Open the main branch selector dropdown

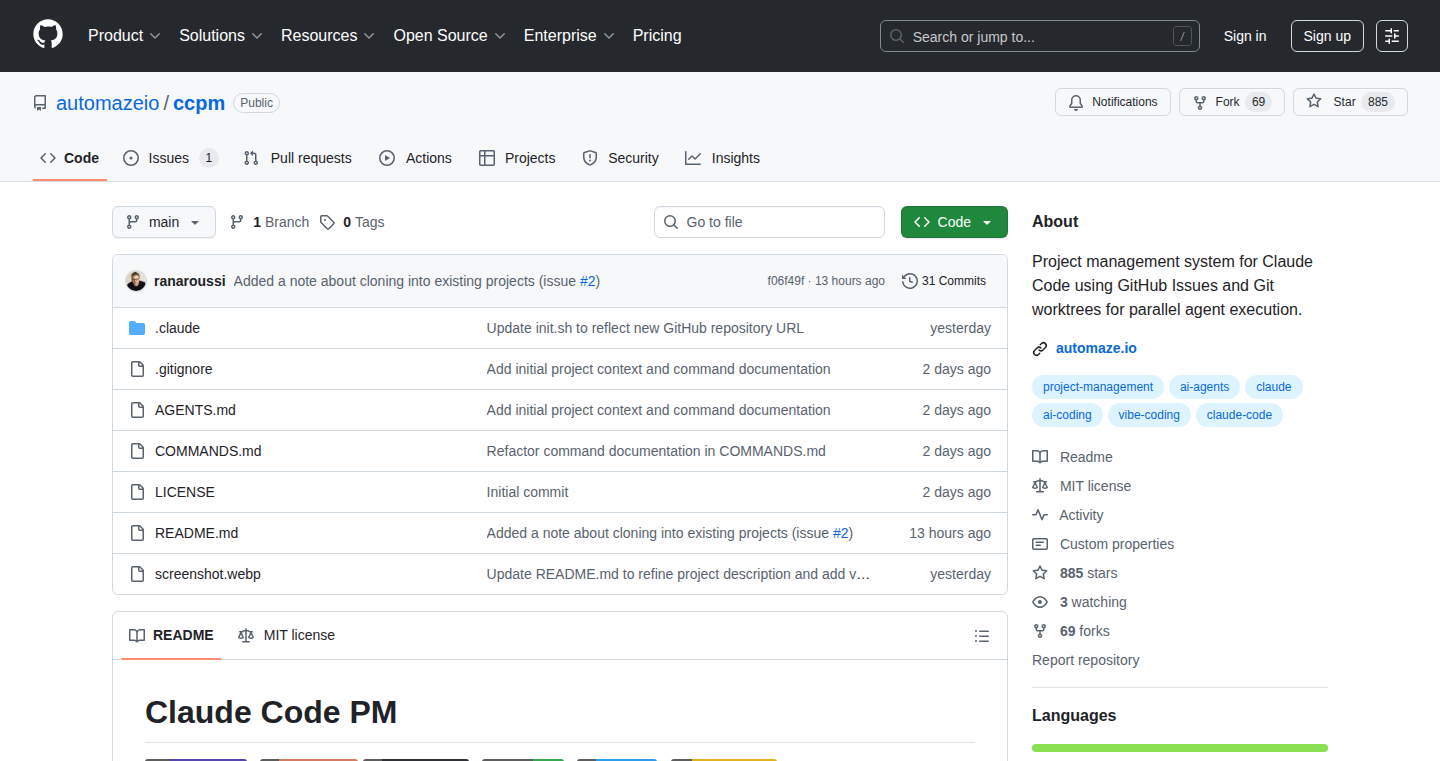point(164,222)
